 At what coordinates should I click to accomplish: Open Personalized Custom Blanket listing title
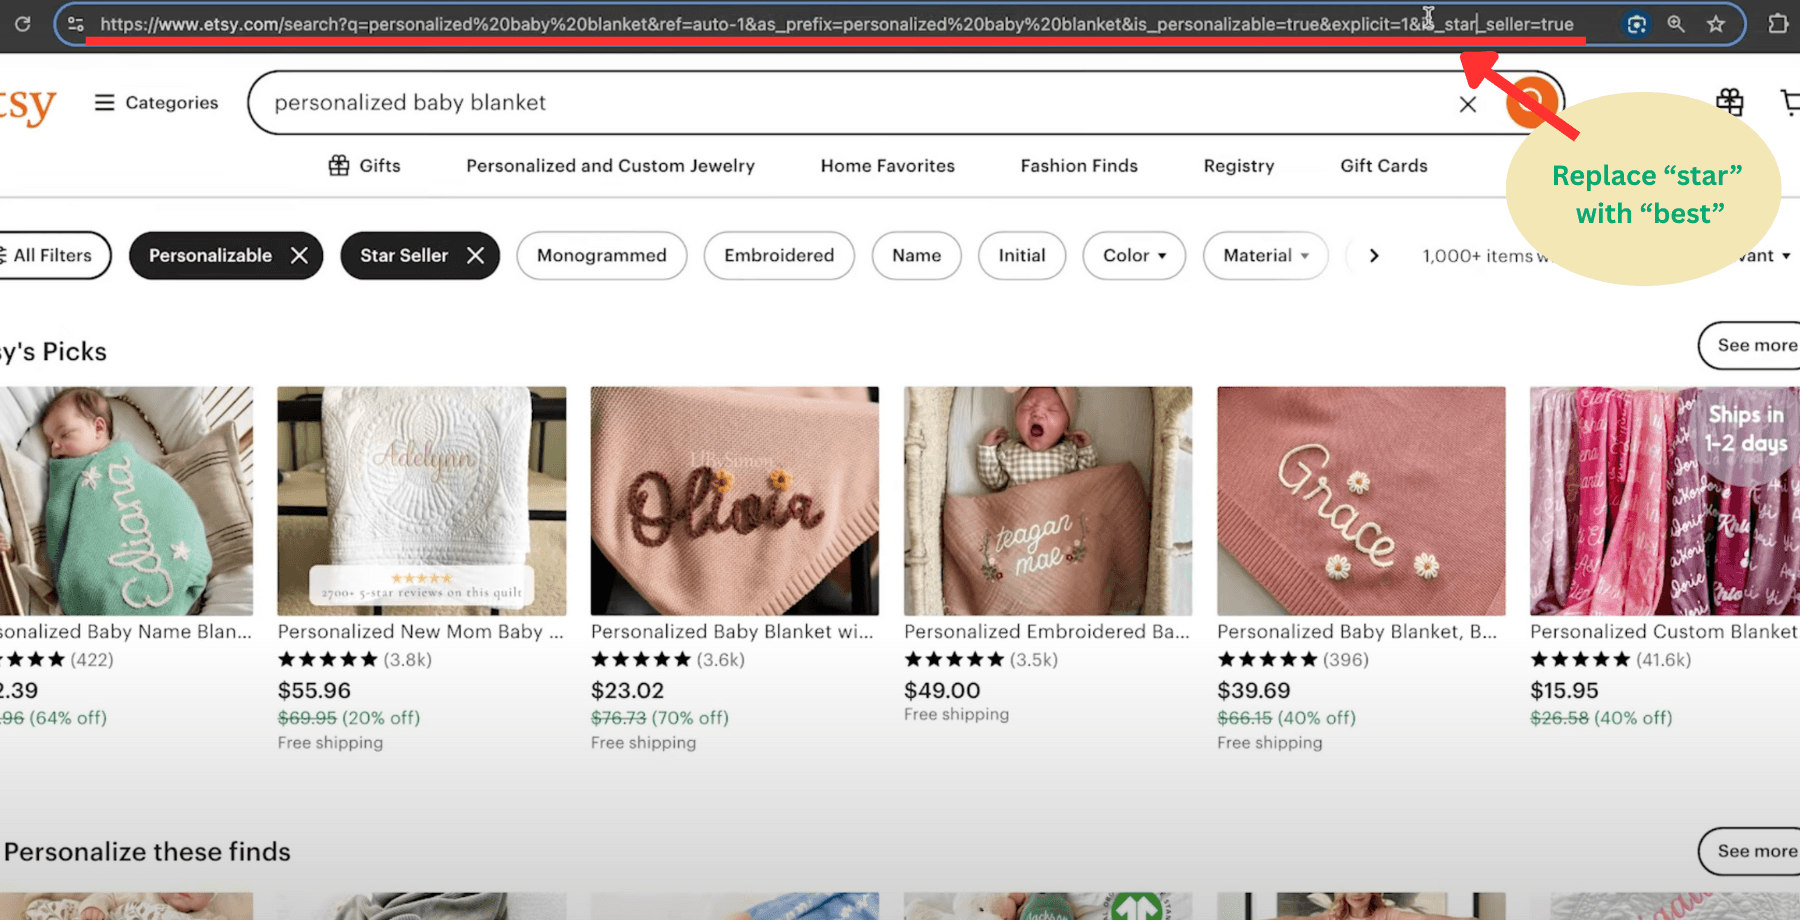pyautogui.click(x=1664, y=632)
